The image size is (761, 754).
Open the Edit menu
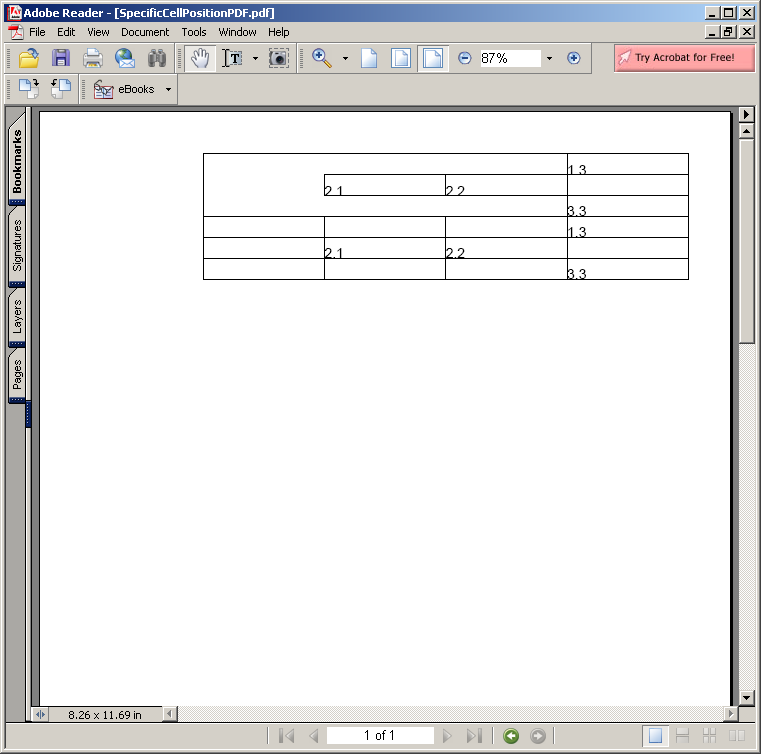(x=66, y=32)
